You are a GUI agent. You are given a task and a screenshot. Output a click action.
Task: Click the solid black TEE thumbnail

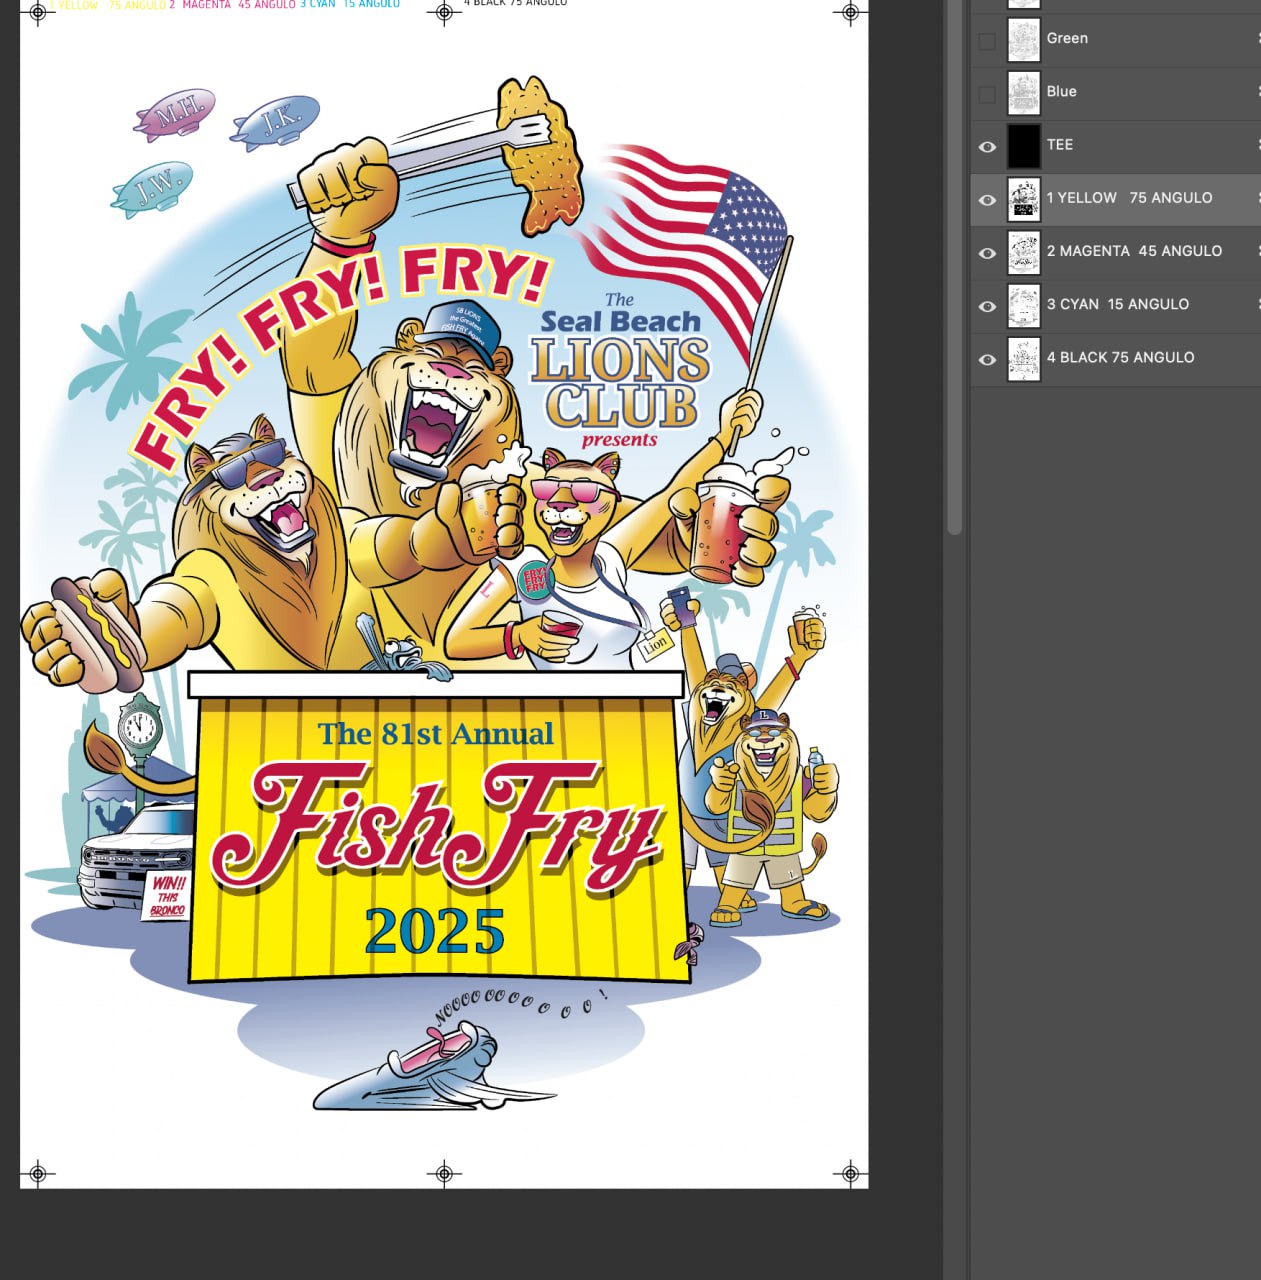click(1023, 146)
